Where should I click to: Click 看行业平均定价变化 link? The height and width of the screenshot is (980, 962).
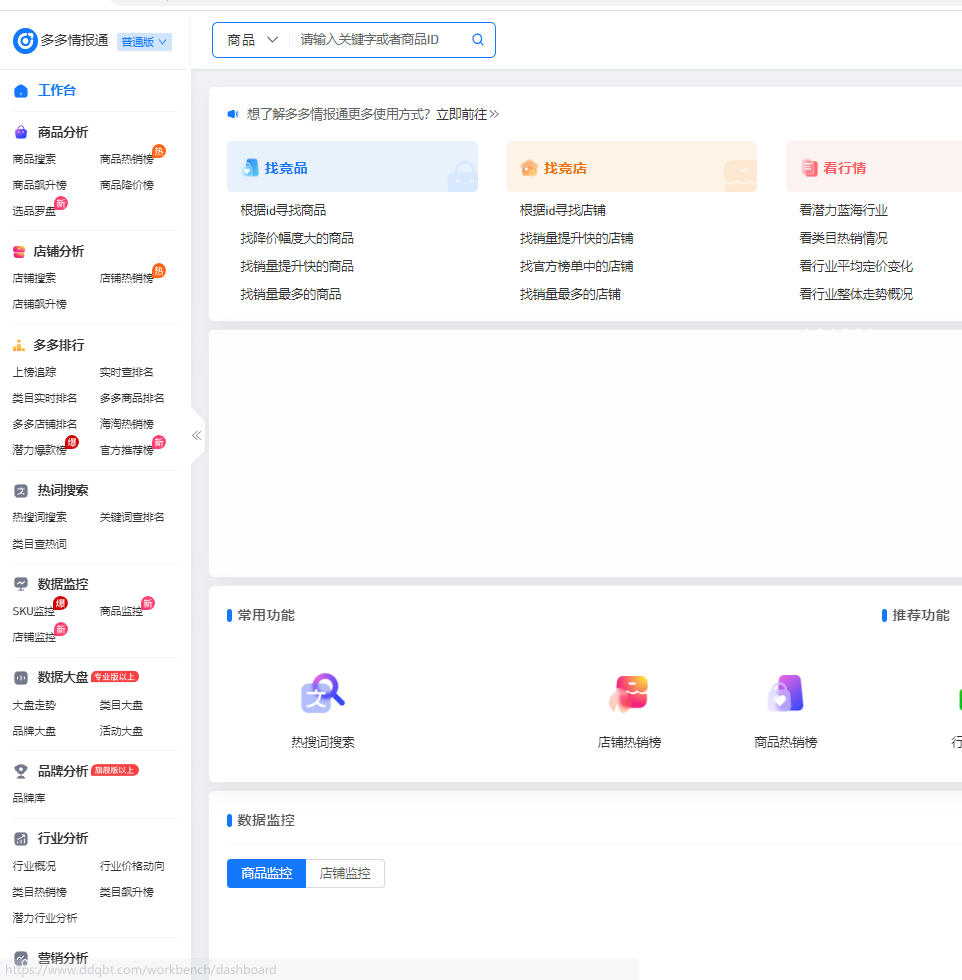[856, 266]
